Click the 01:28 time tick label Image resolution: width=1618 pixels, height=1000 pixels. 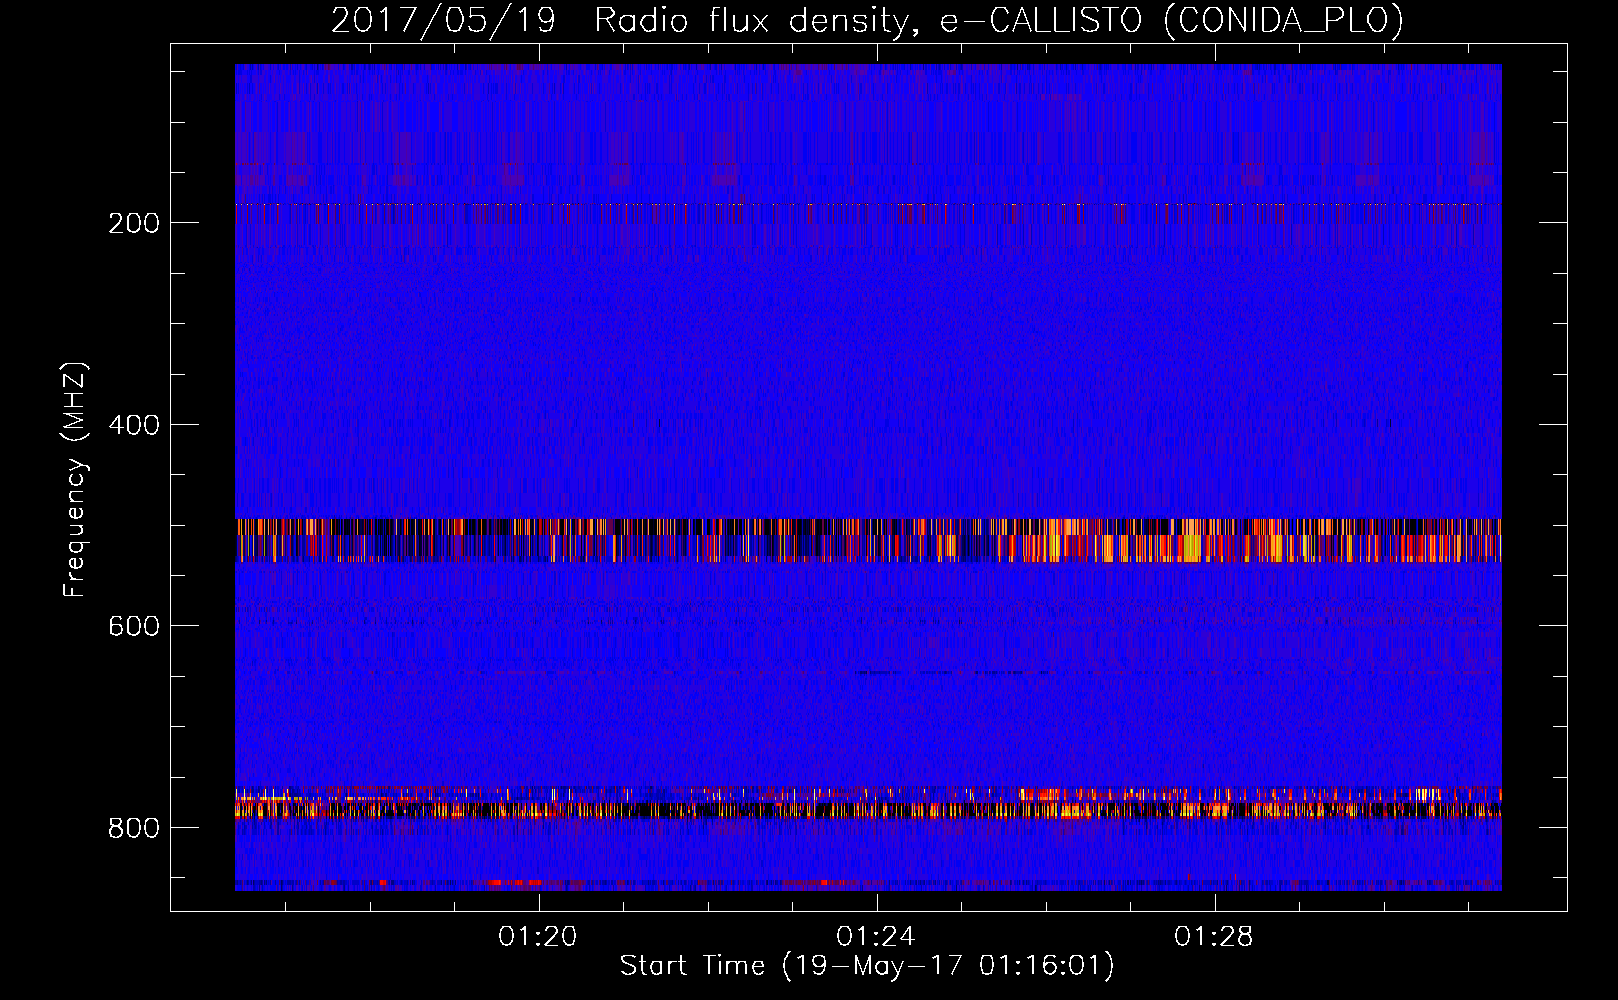(x=1213, y=937)
